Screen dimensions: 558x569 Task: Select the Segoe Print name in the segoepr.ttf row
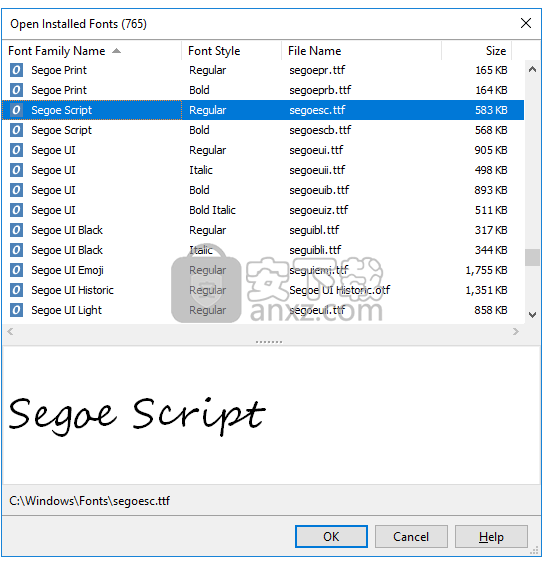[x=59, y=70]
